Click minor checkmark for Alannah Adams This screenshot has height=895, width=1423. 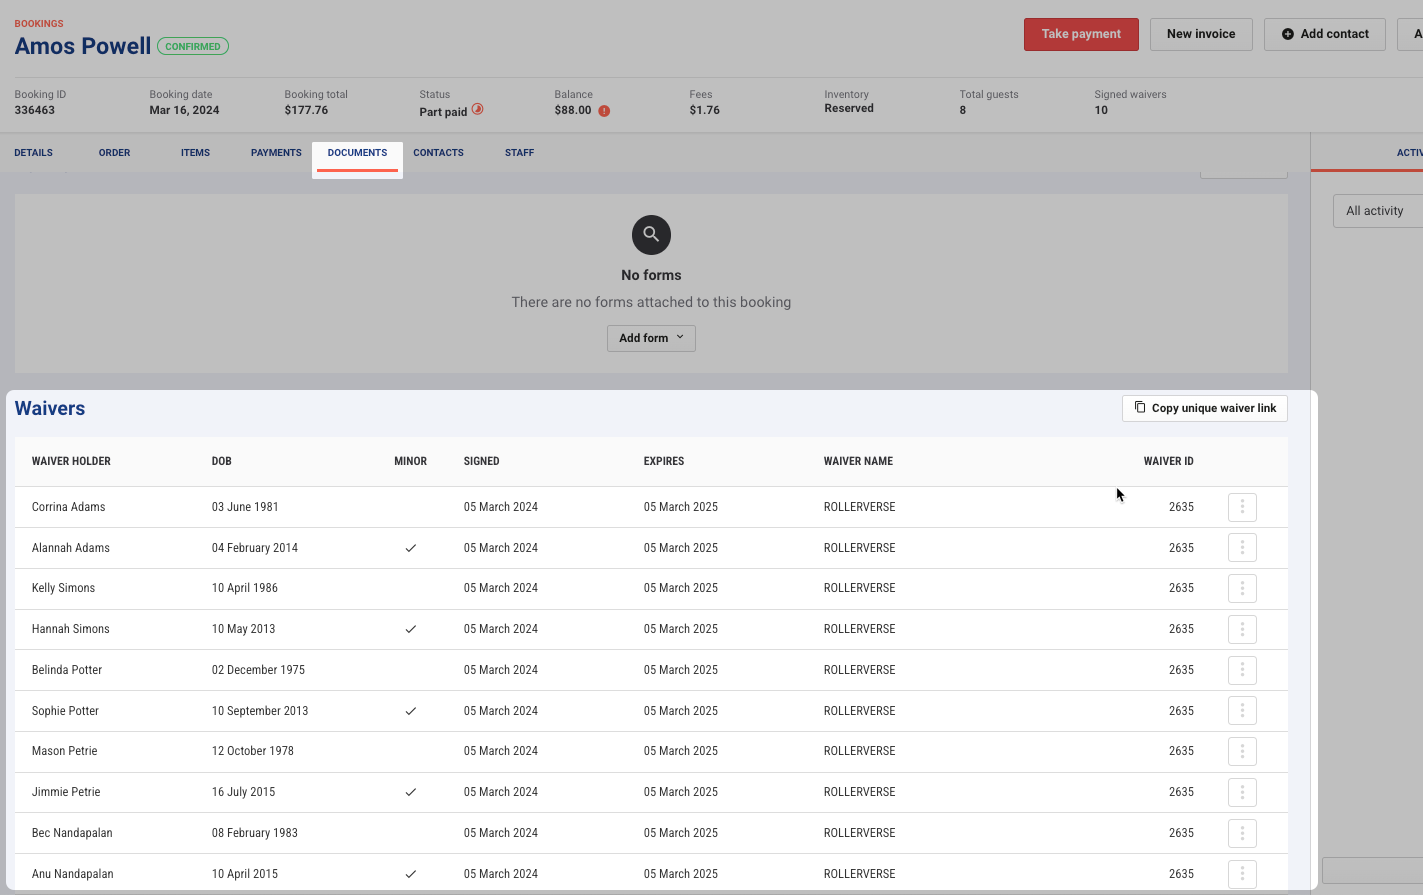(410, 548)
